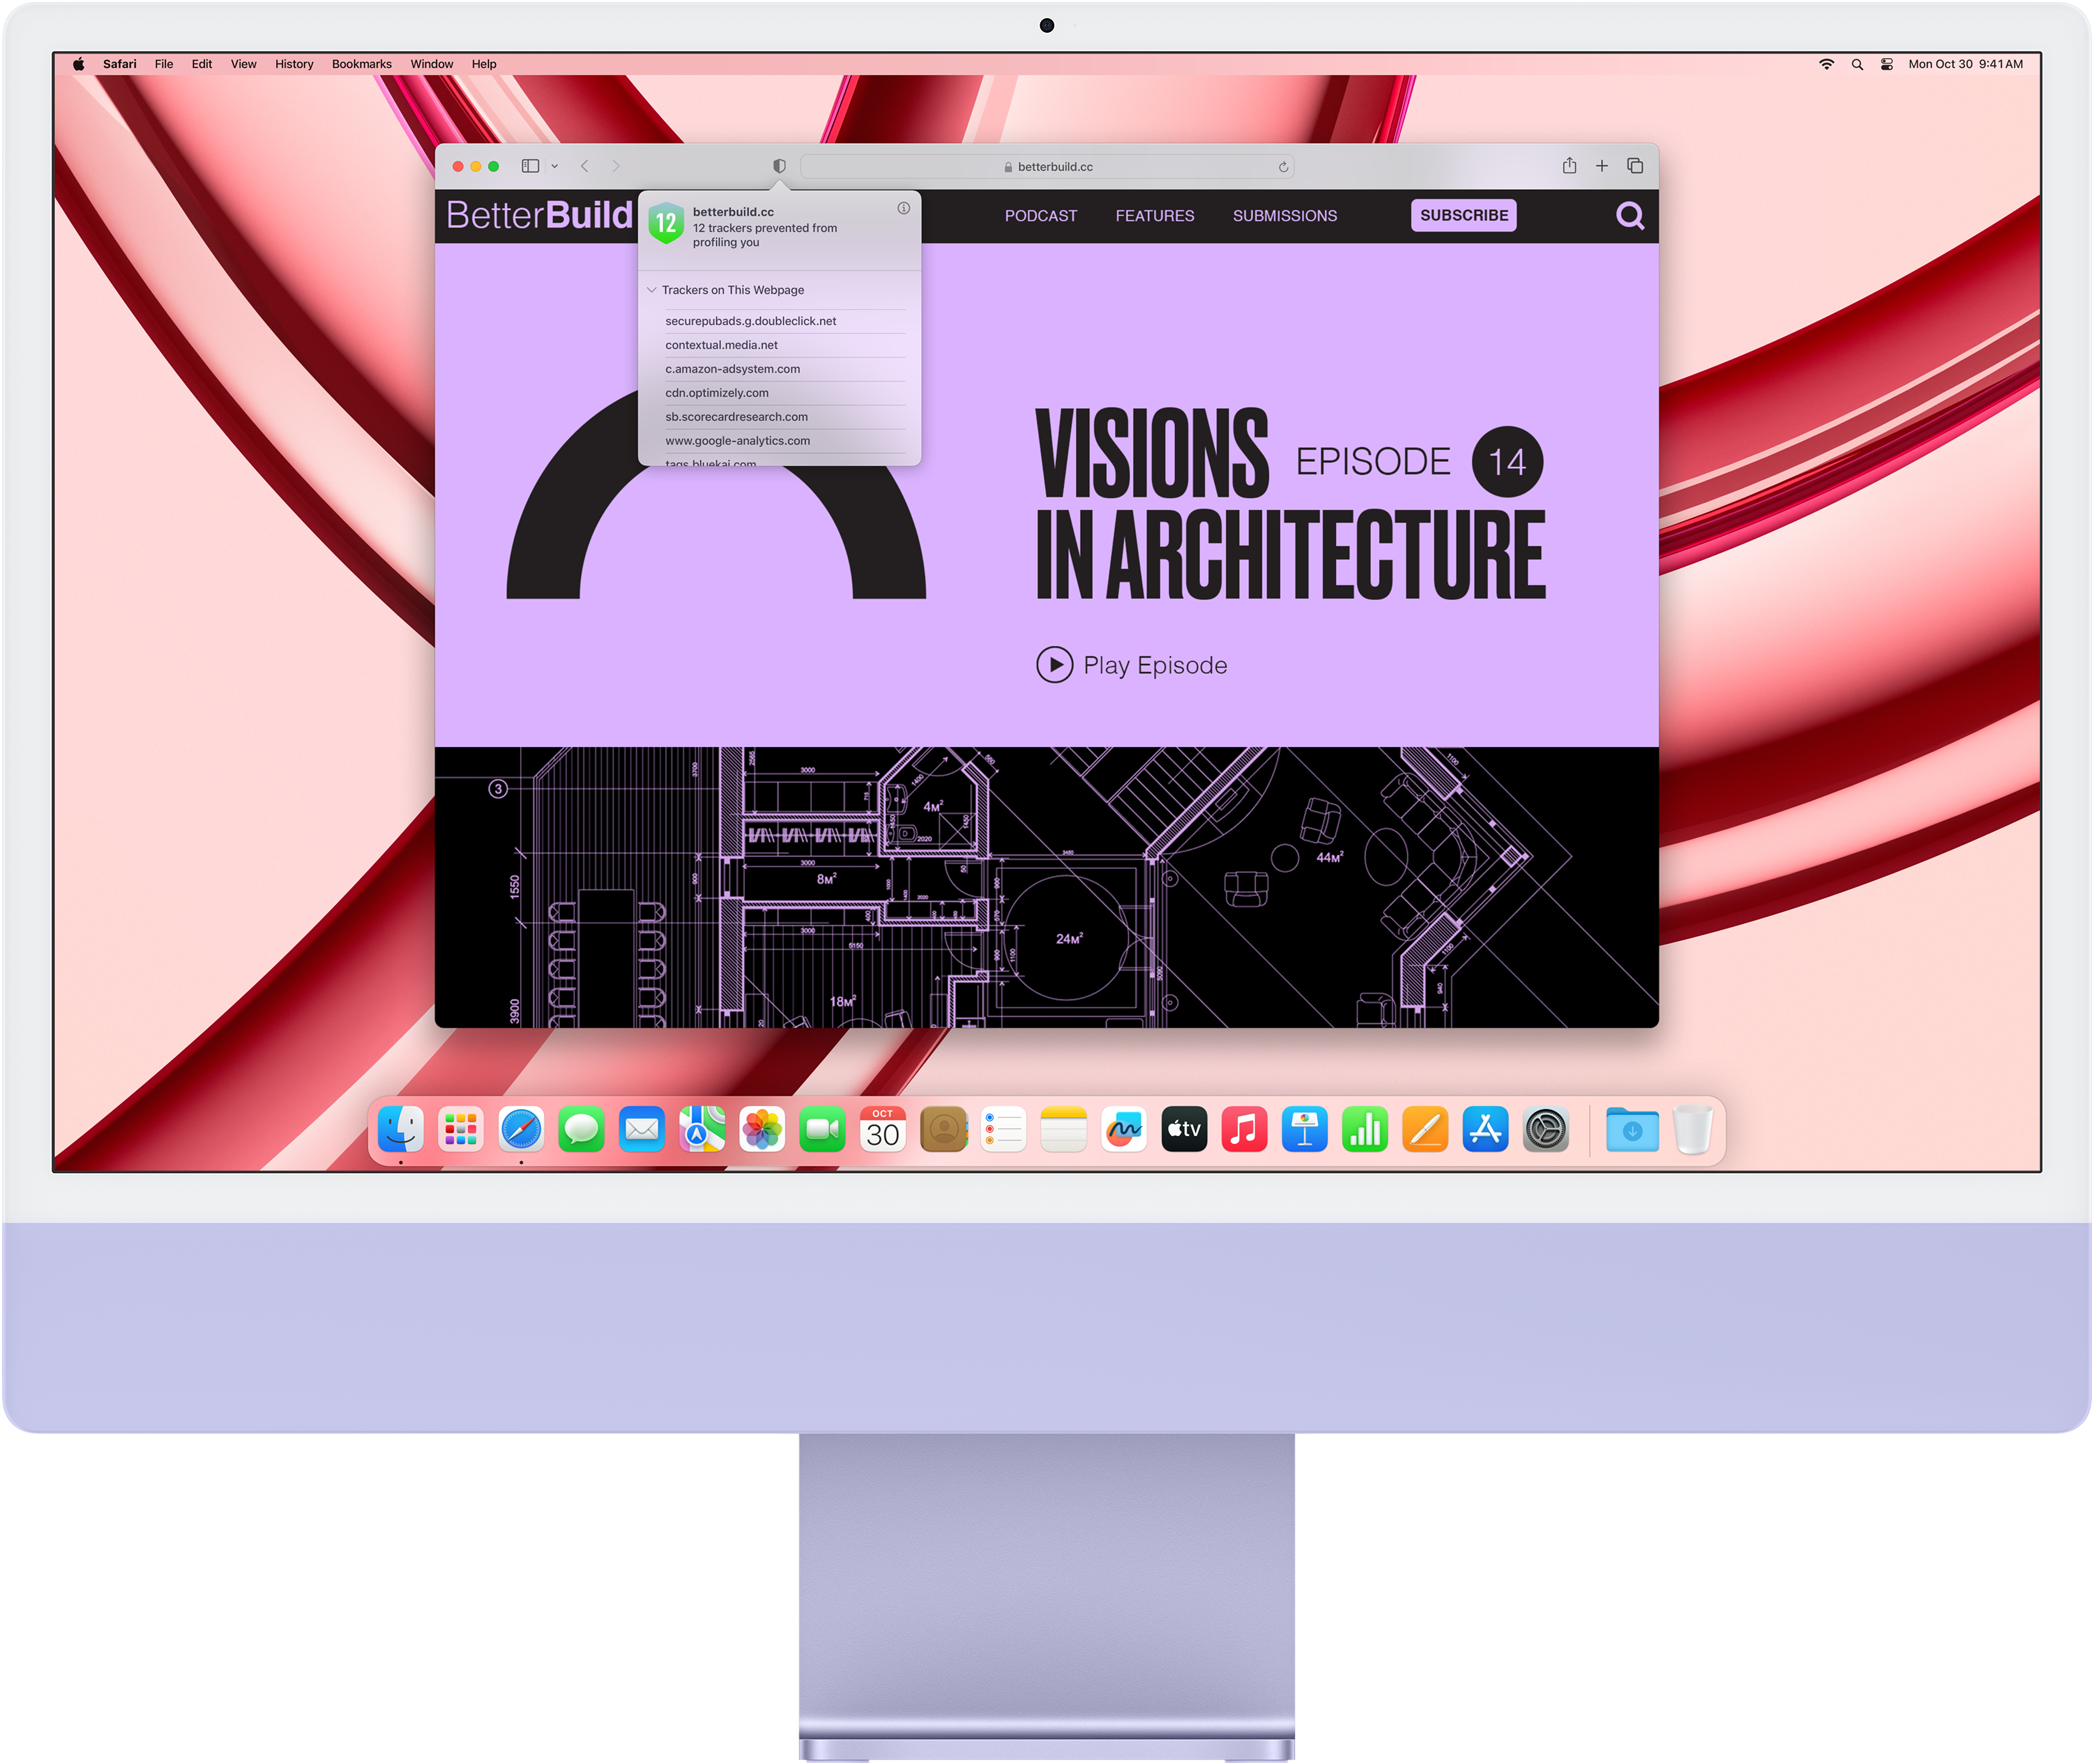Collapse the Trackers on This Webpage section

[652, 290]
